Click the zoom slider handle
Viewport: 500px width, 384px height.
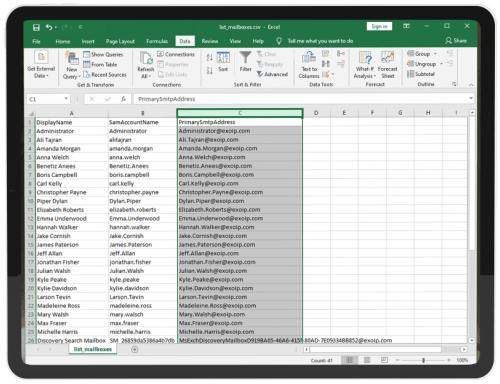(x=423, y=360)
